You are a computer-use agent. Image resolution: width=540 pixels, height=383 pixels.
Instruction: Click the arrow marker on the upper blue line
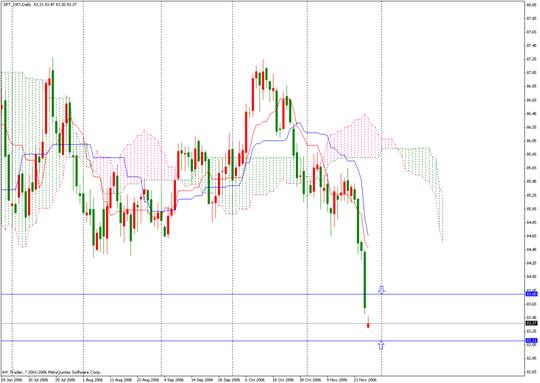click(381, 290)
